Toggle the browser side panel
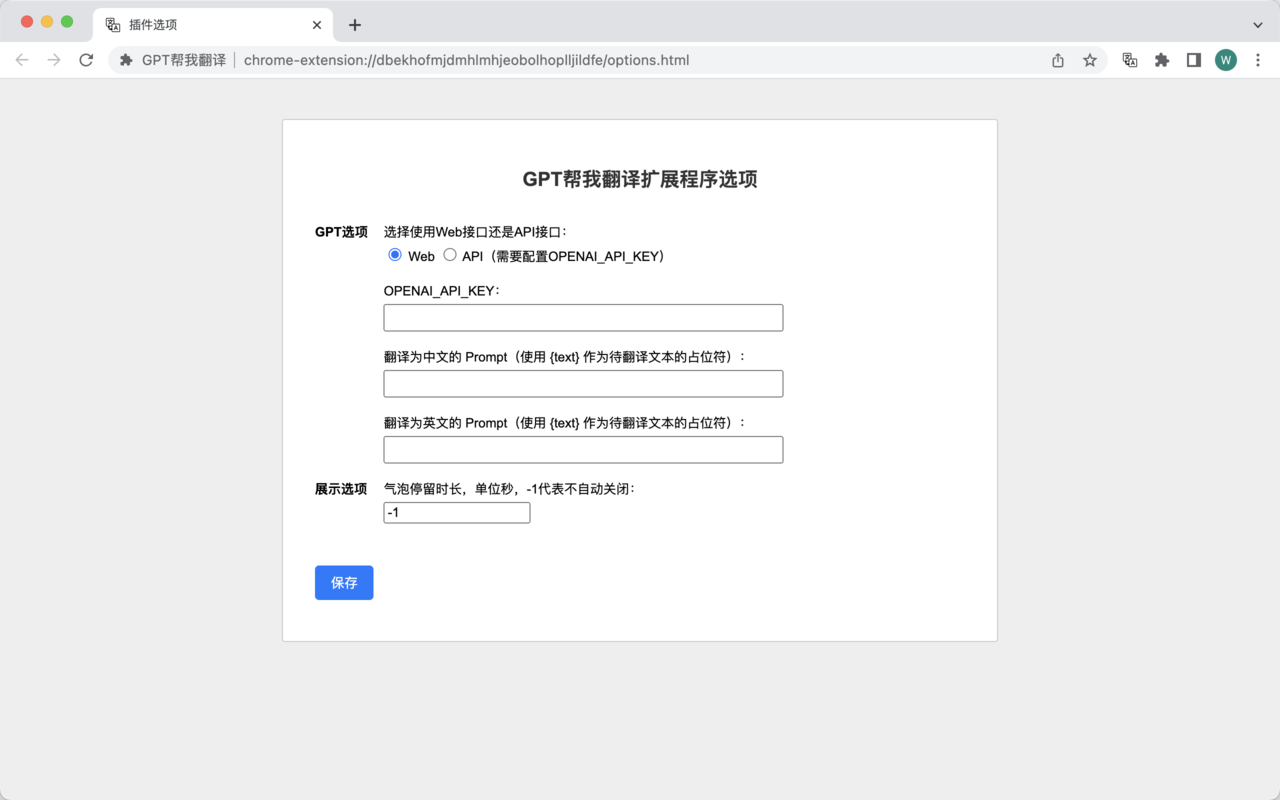1280x800 pixels. pyautogui.click(x=1194, y=60)
